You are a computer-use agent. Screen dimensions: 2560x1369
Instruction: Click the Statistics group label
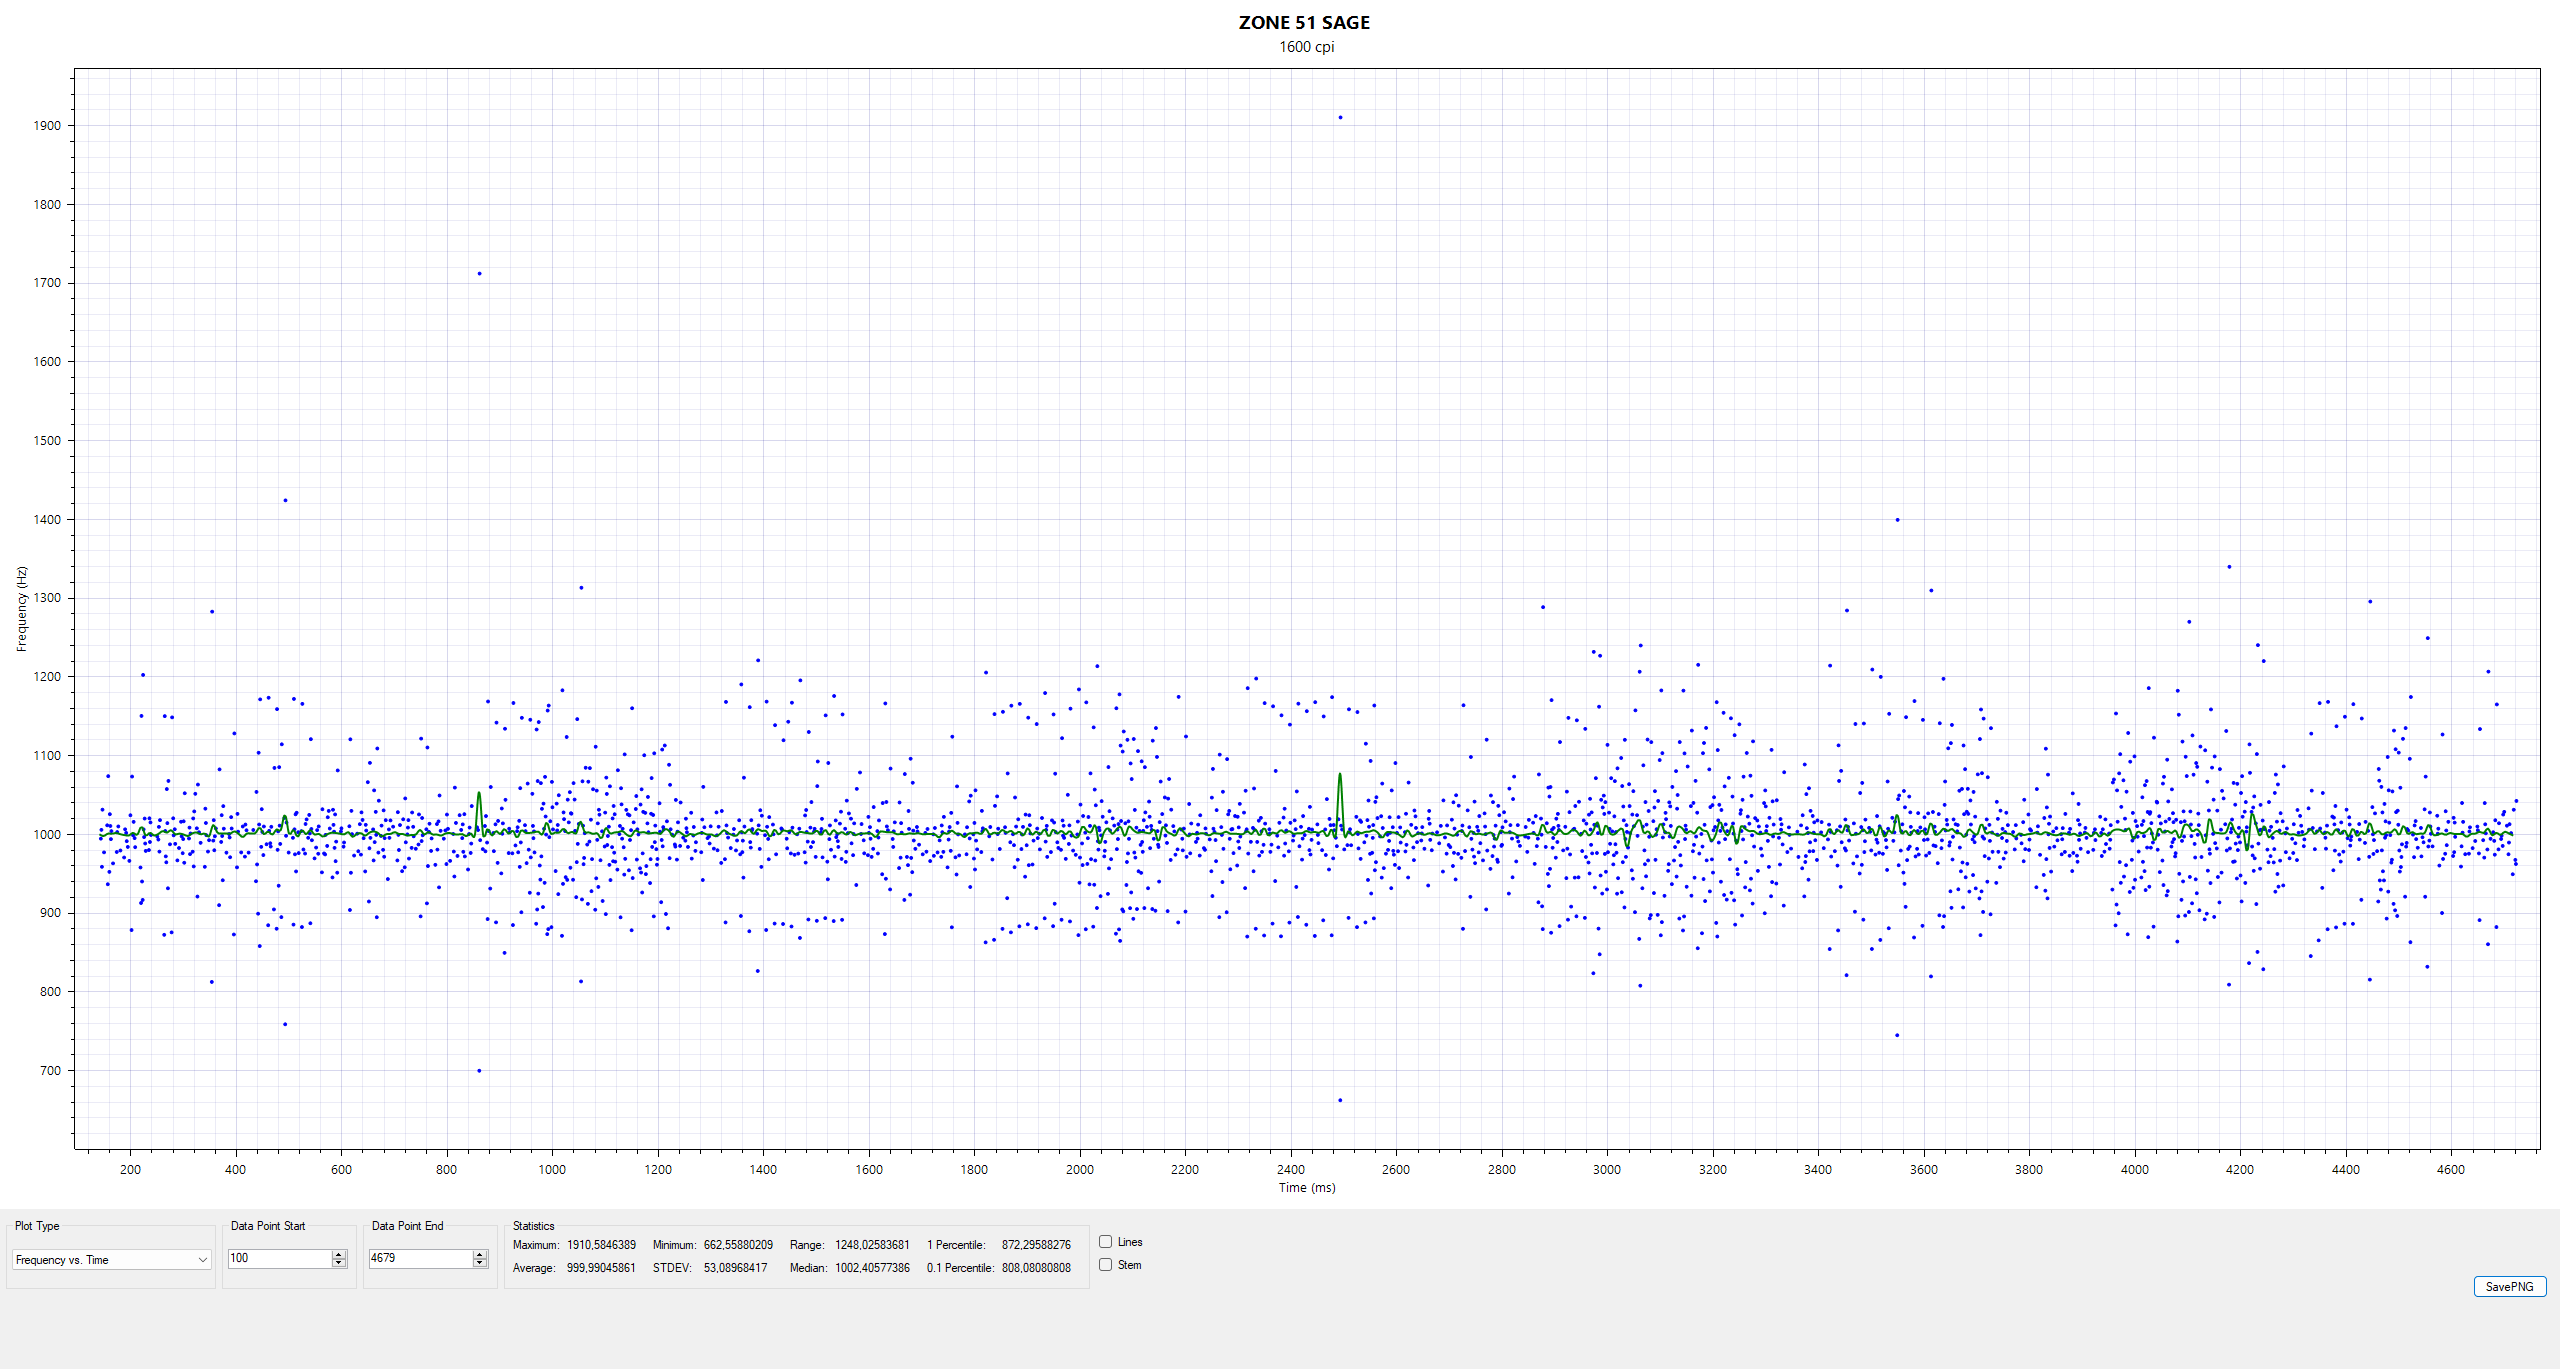click(x=533, y=1226)
